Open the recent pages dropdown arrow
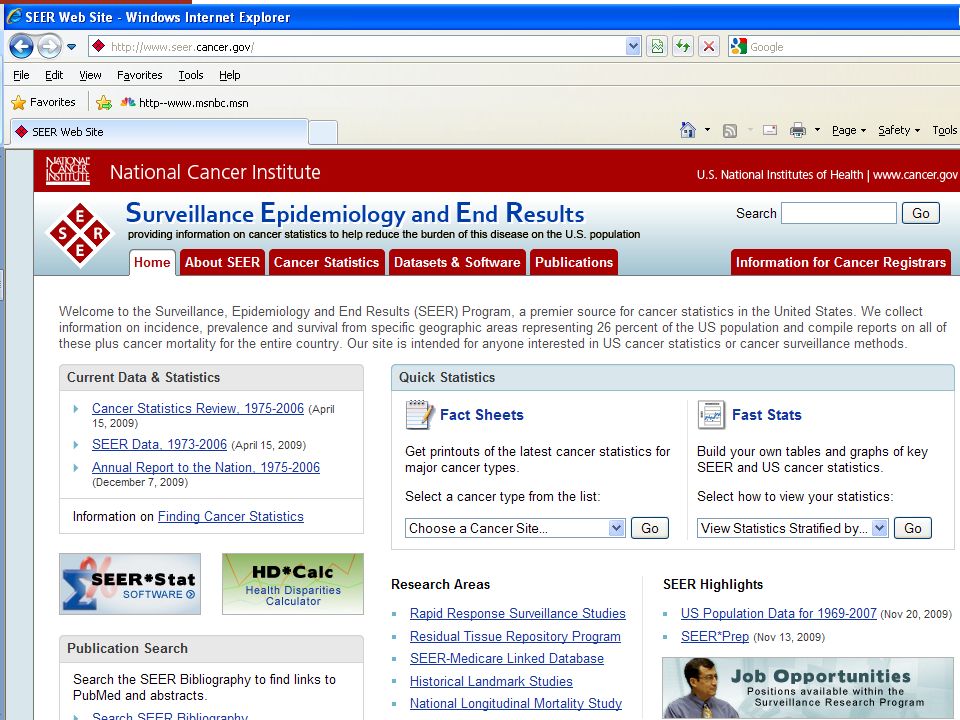 pos(72,47)
